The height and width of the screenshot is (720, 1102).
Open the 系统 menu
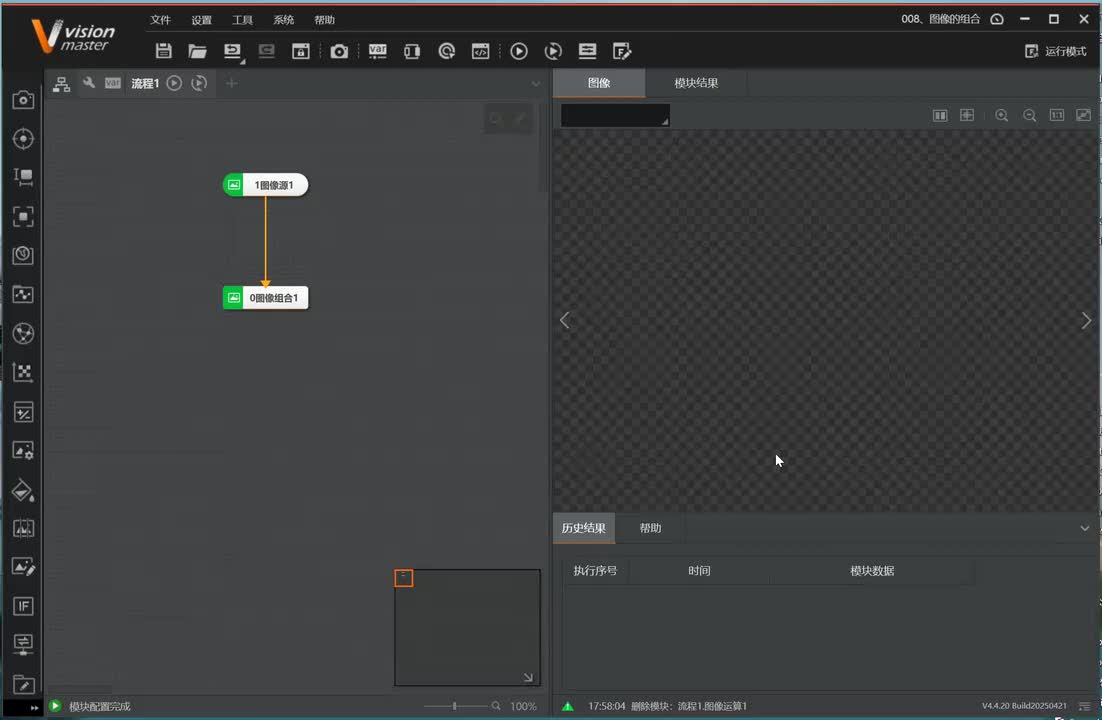(x=283, y=20)
